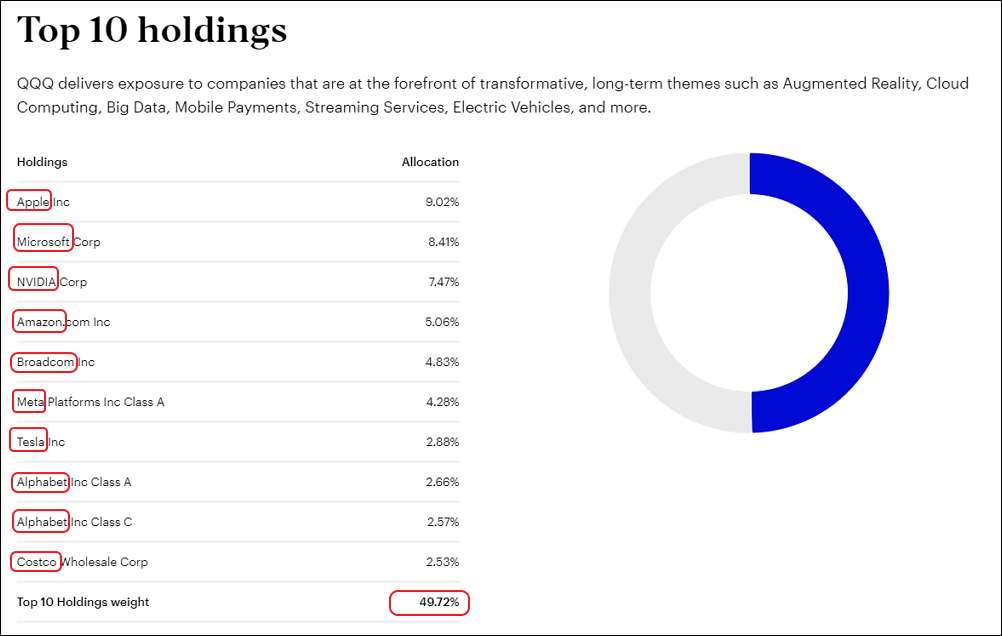
Task: Click the 2.57% allocation for Alphabet Class C
Action: point(443,522)
